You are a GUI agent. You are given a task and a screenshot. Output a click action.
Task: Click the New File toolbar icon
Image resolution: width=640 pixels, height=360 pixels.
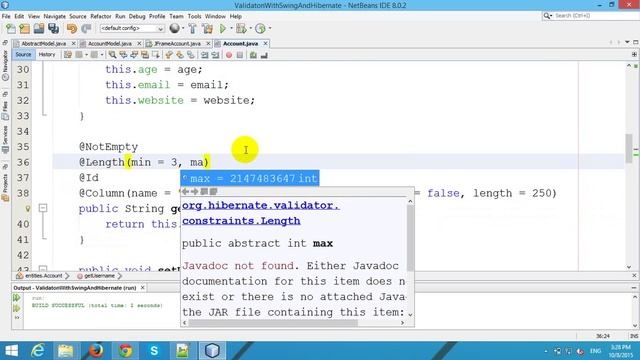coord(11,29)
